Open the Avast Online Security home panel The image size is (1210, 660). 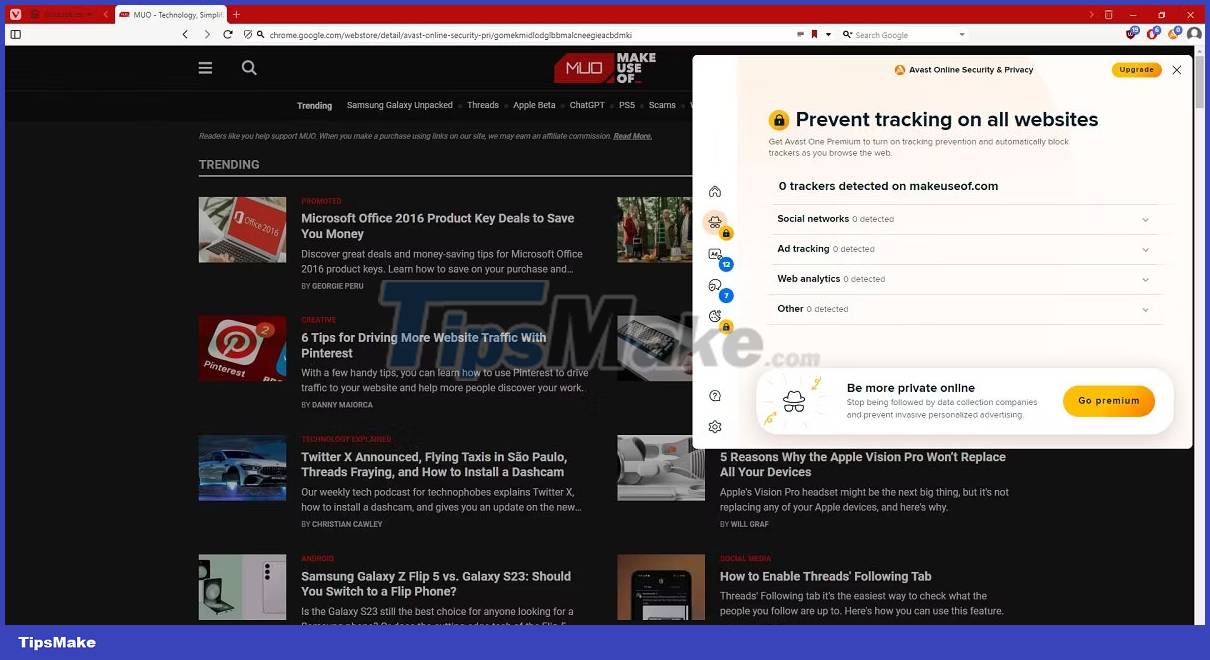pyautogui.click(x=715, y=190)
